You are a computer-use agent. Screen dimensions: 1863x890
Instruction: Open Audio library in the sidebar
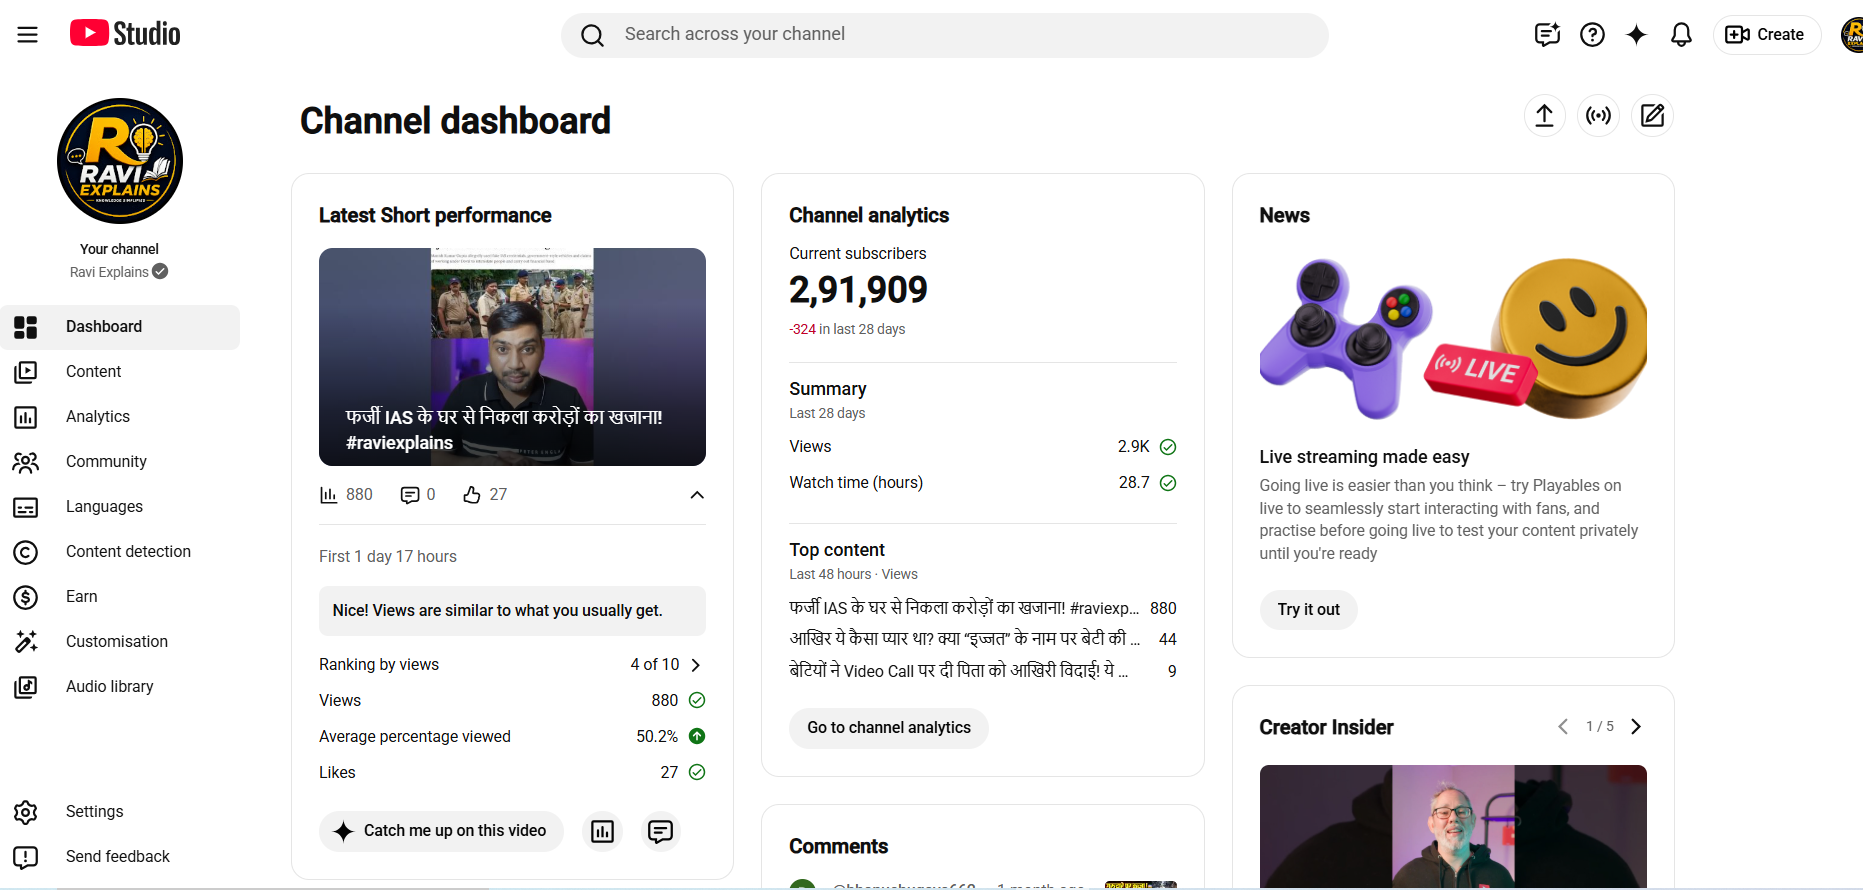click(120, 687)
